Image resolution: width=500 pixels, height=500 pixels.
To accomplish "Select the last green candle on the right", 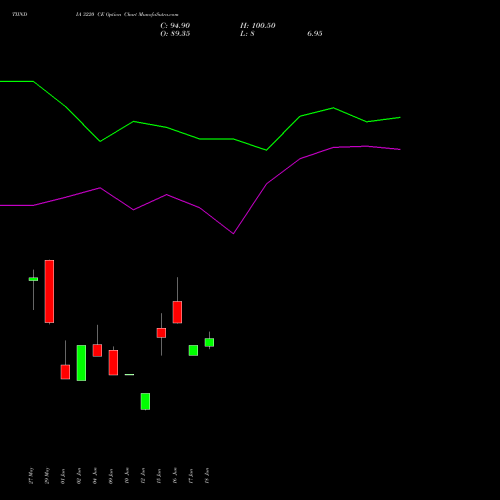I will pyautogui.click(x=209, y=342).
